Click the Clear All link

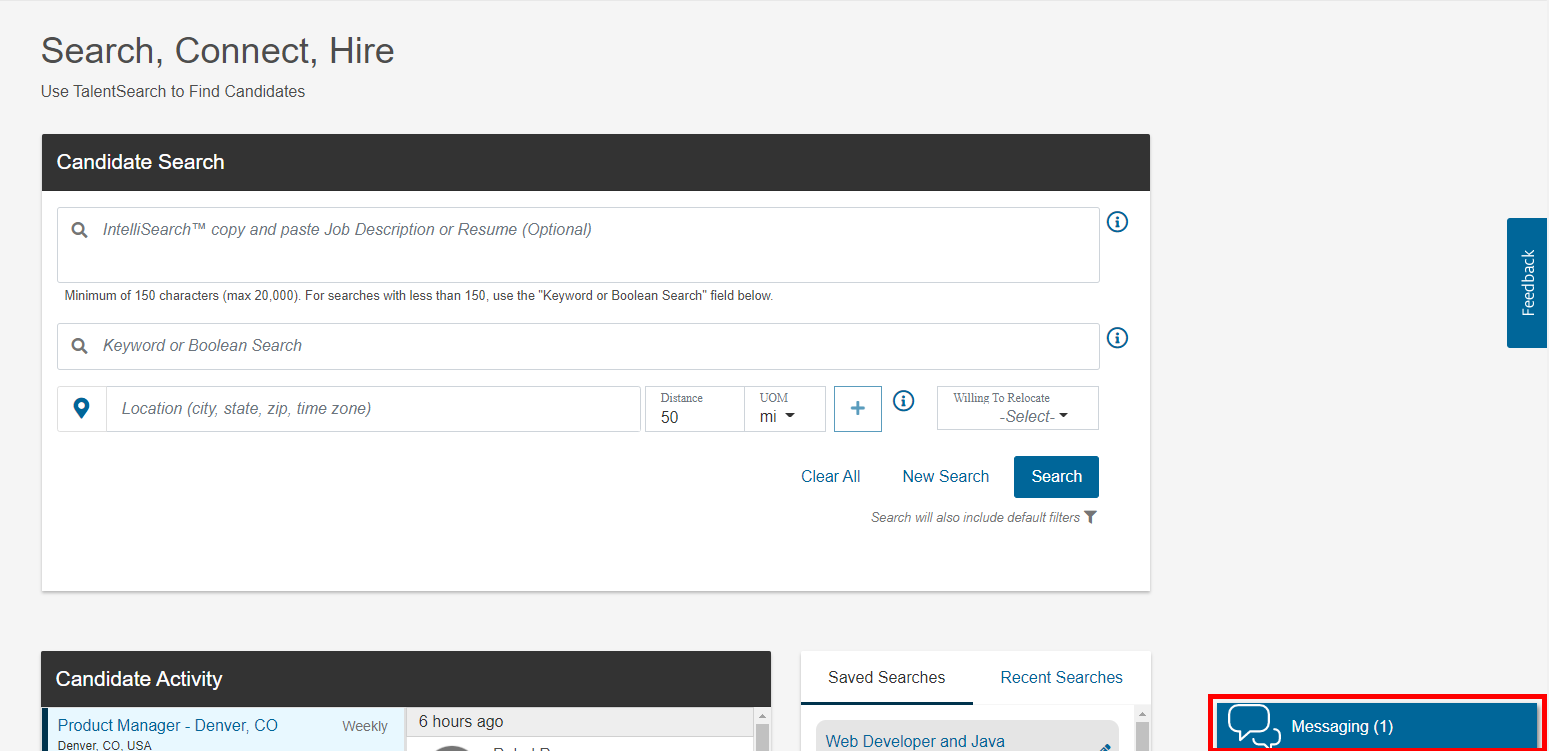click(830, 477)
